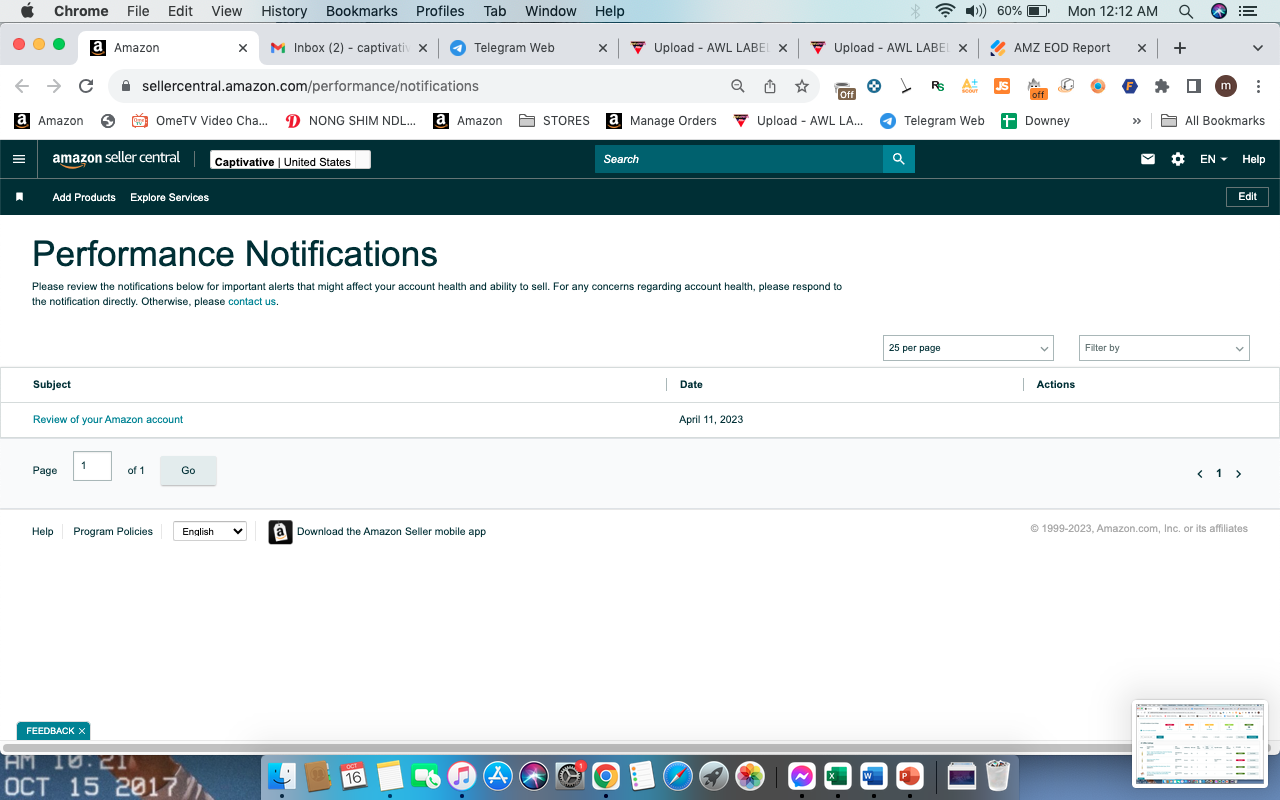The height and width of the screenshot is (800, 1280).
Task: Open the Seller Central hamburger menu
Action: click(x=19, y=159)
